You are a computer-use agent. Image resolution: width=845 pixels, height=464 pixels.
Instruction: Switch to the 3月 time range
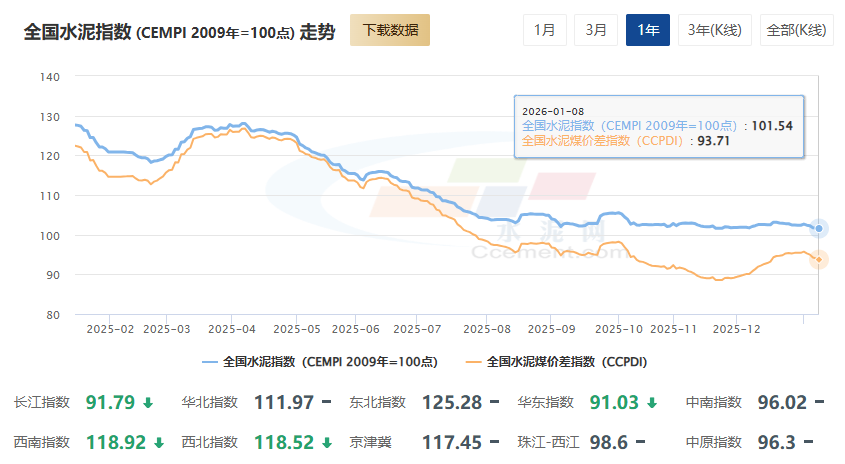[596, 30]
